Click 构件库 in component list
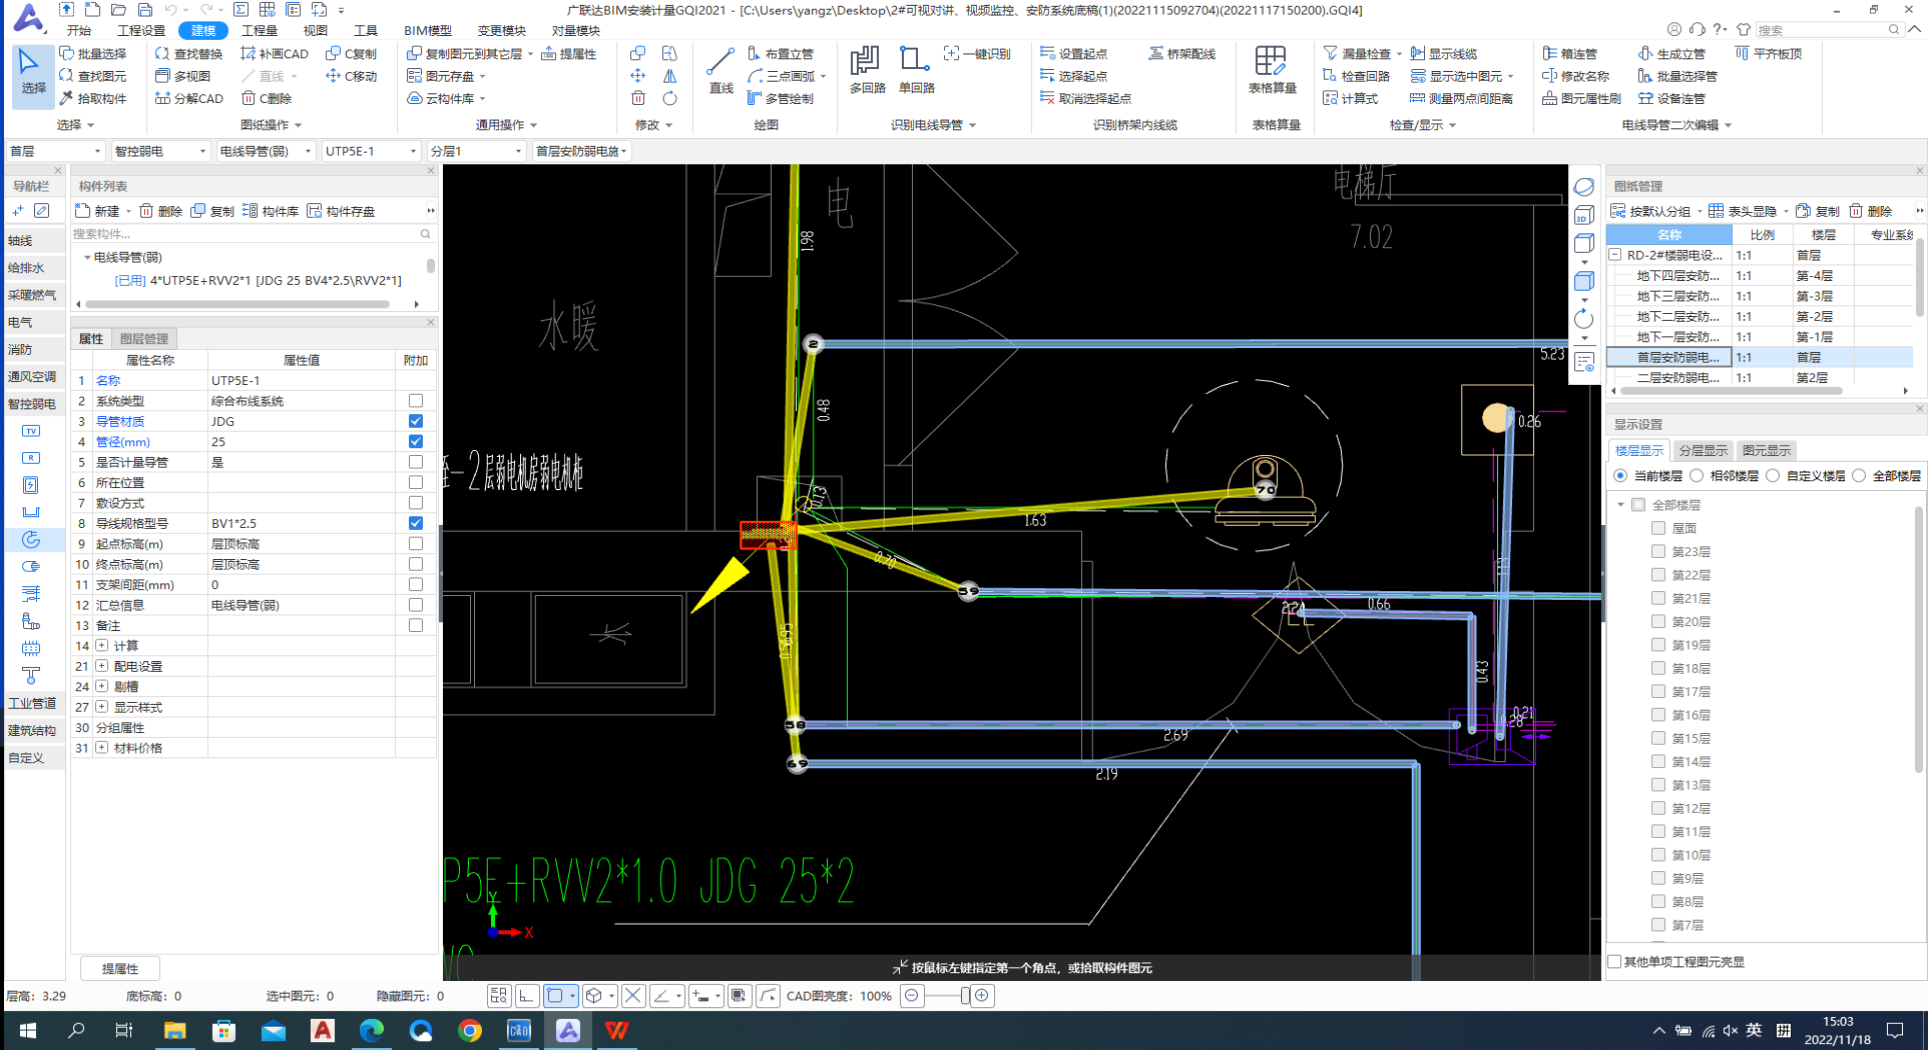 tap(270, 211)
